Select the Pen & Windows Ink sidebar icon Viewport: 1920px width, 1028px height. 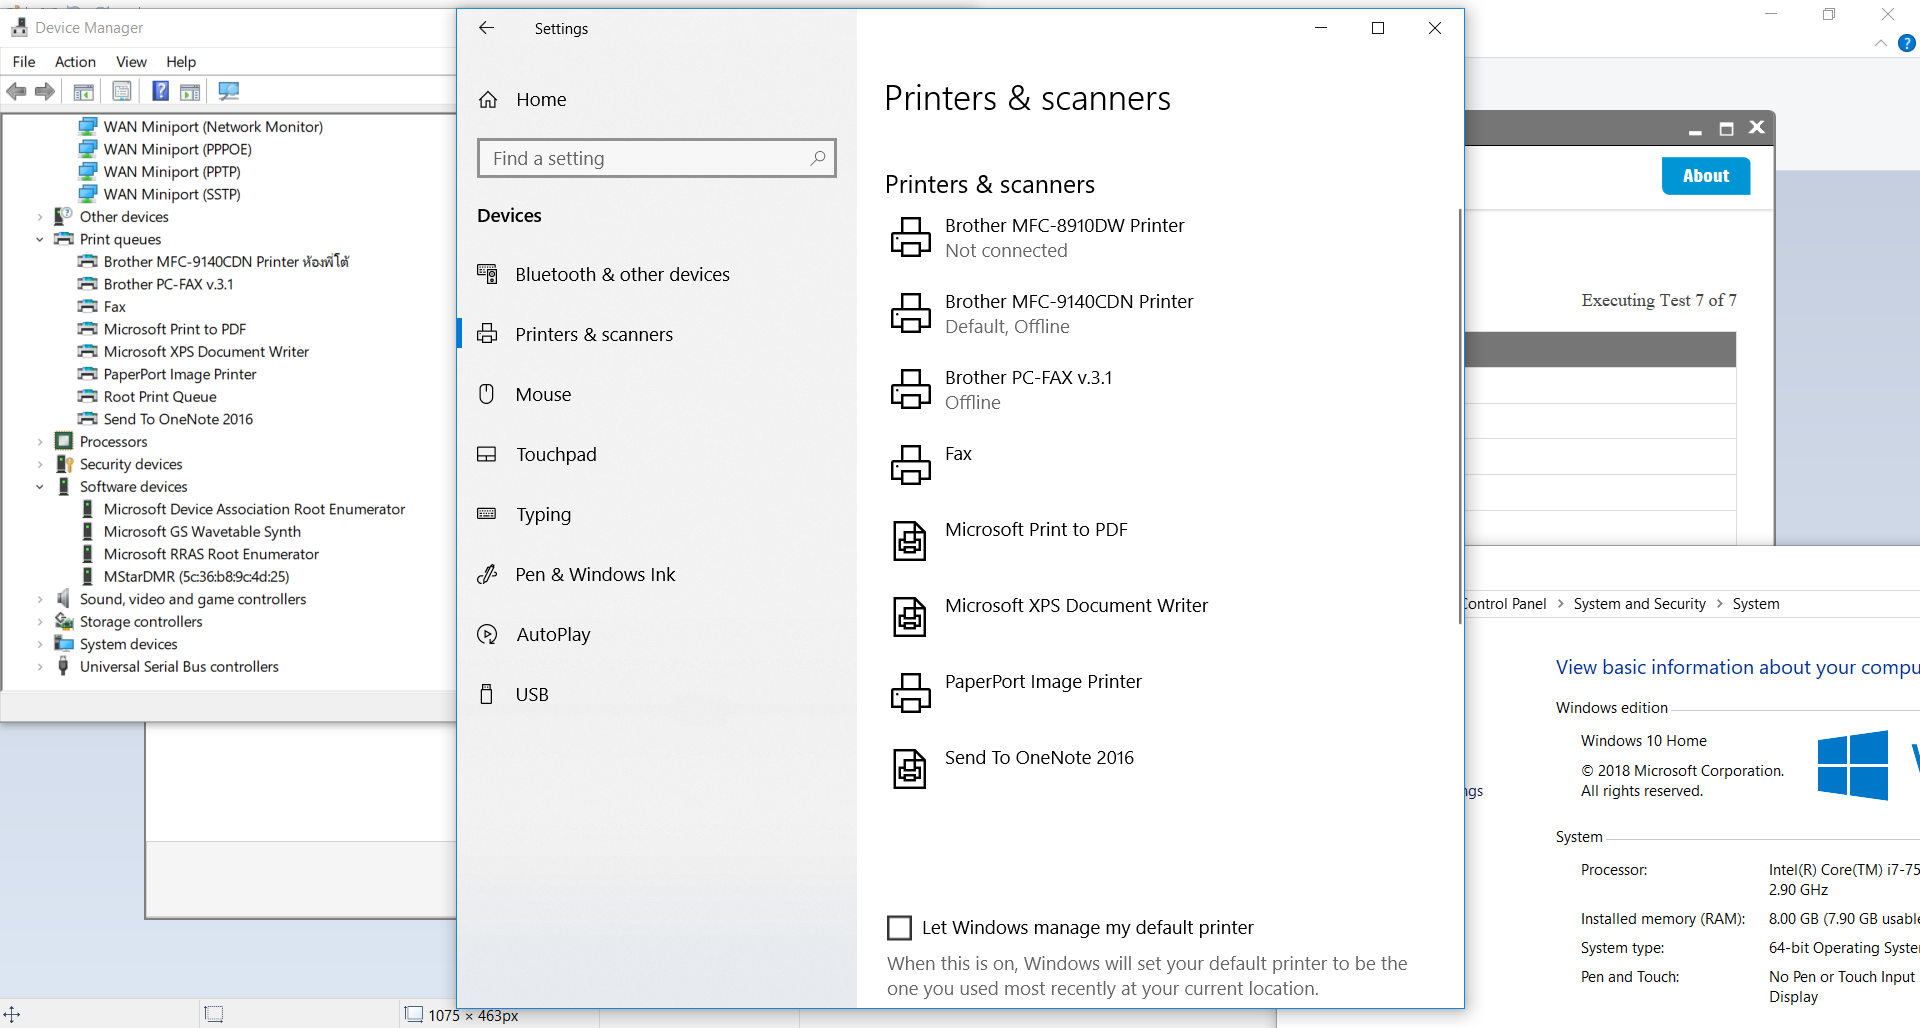coord(487,574)
